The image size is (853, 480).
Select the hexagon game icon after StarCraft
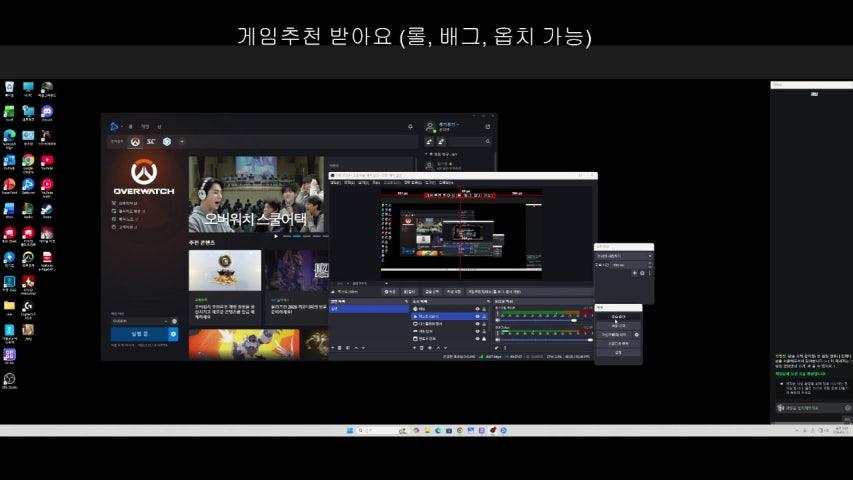tap(166, 141)
